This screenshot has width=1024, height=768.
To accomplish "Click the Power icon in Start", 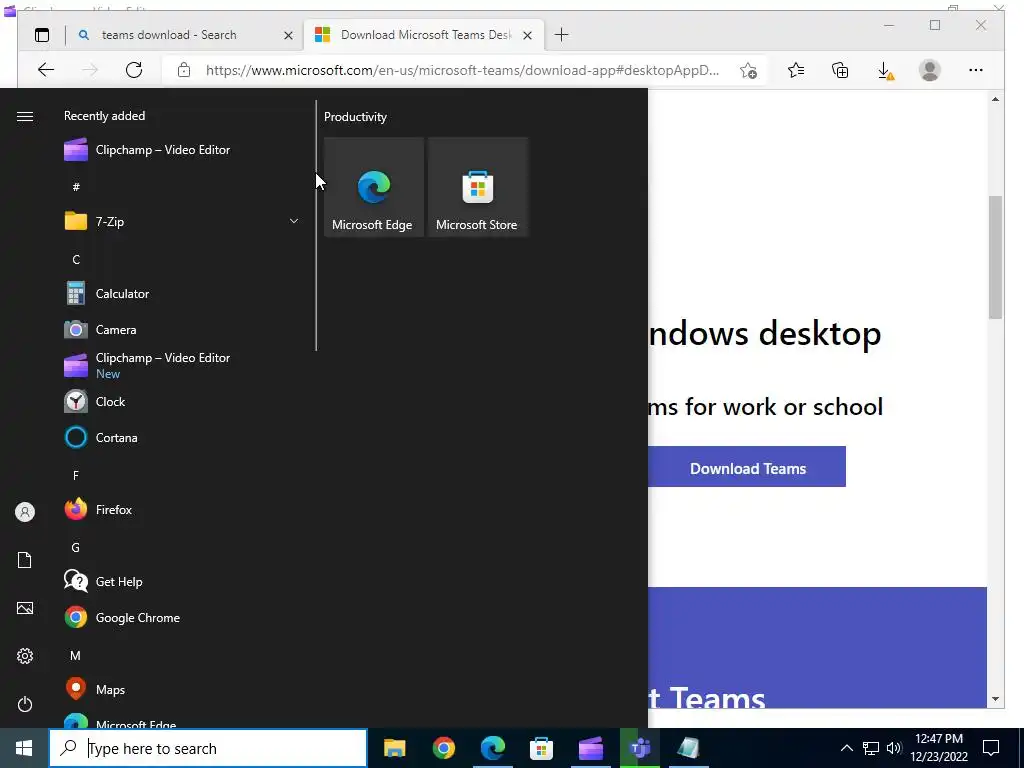I will pyautogui.click(x=25, y=704).
